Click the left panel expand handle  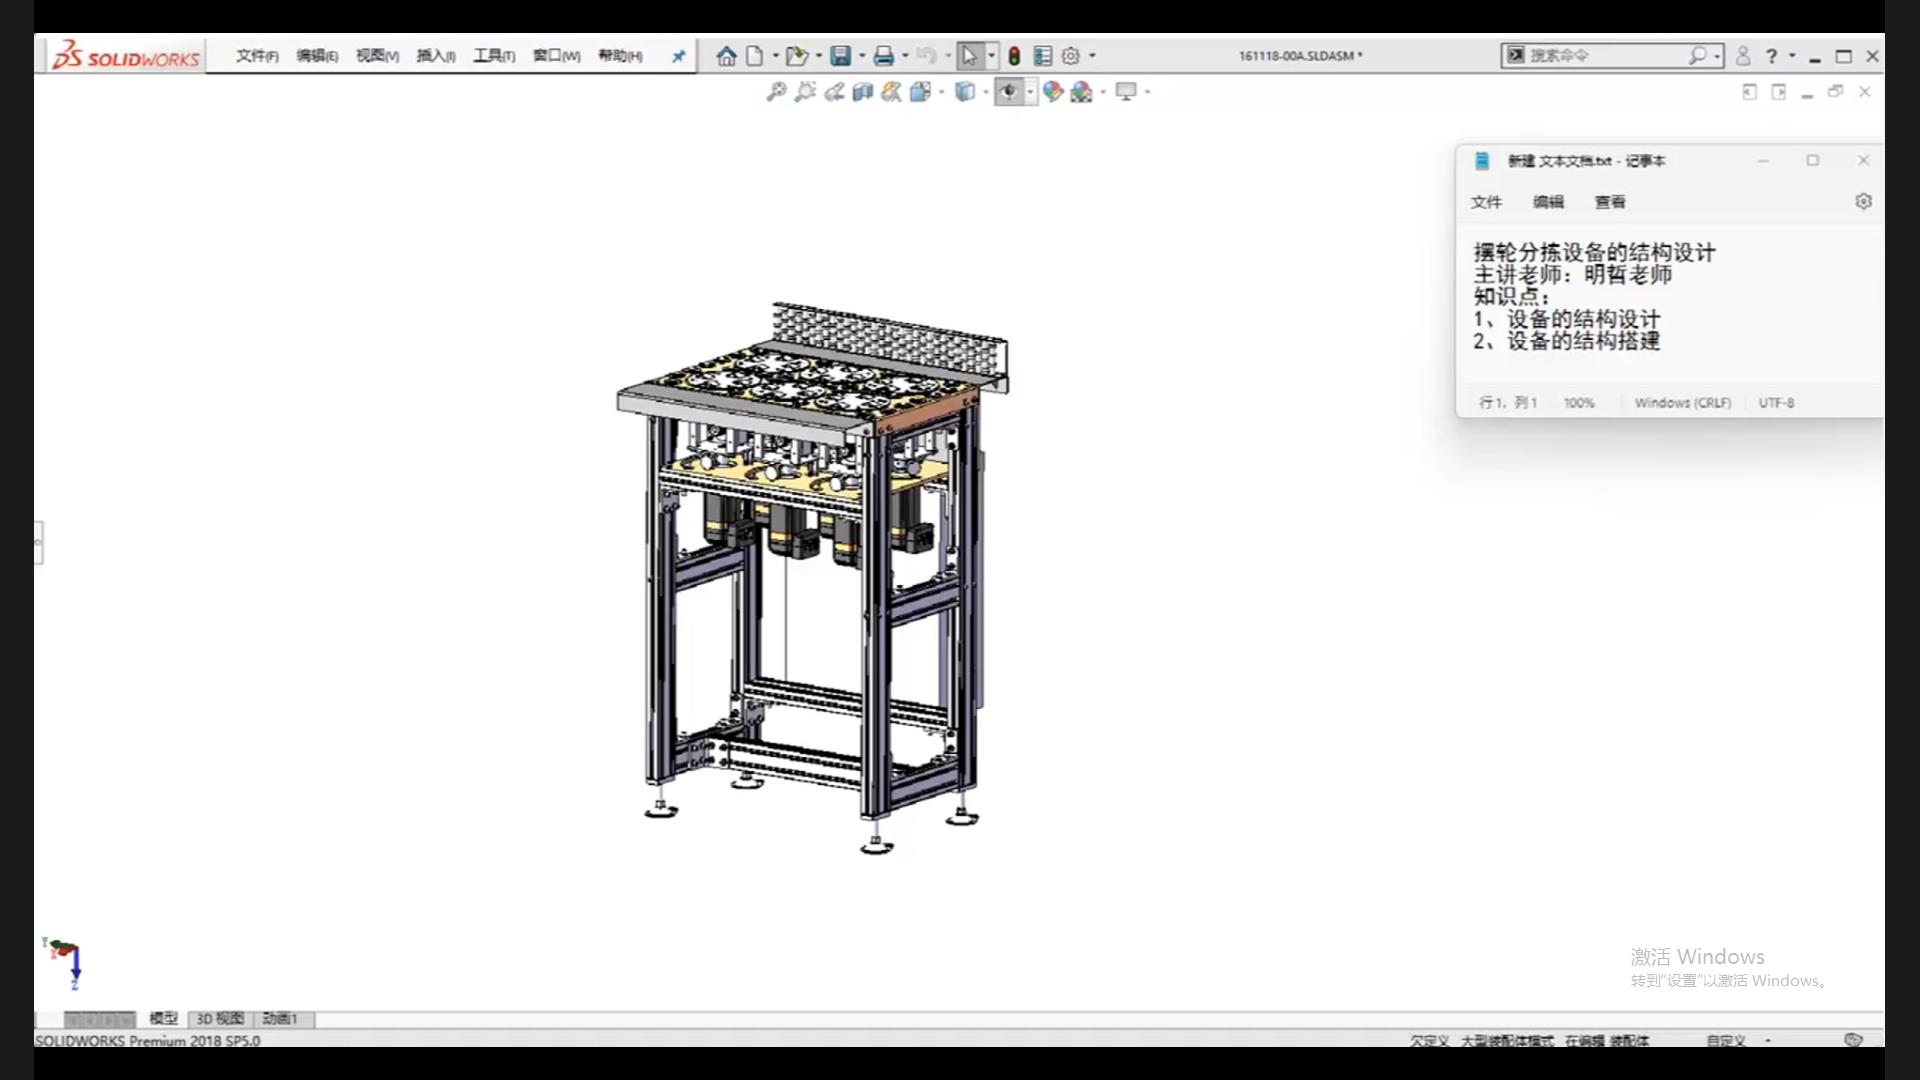click(x=38, y=542)
